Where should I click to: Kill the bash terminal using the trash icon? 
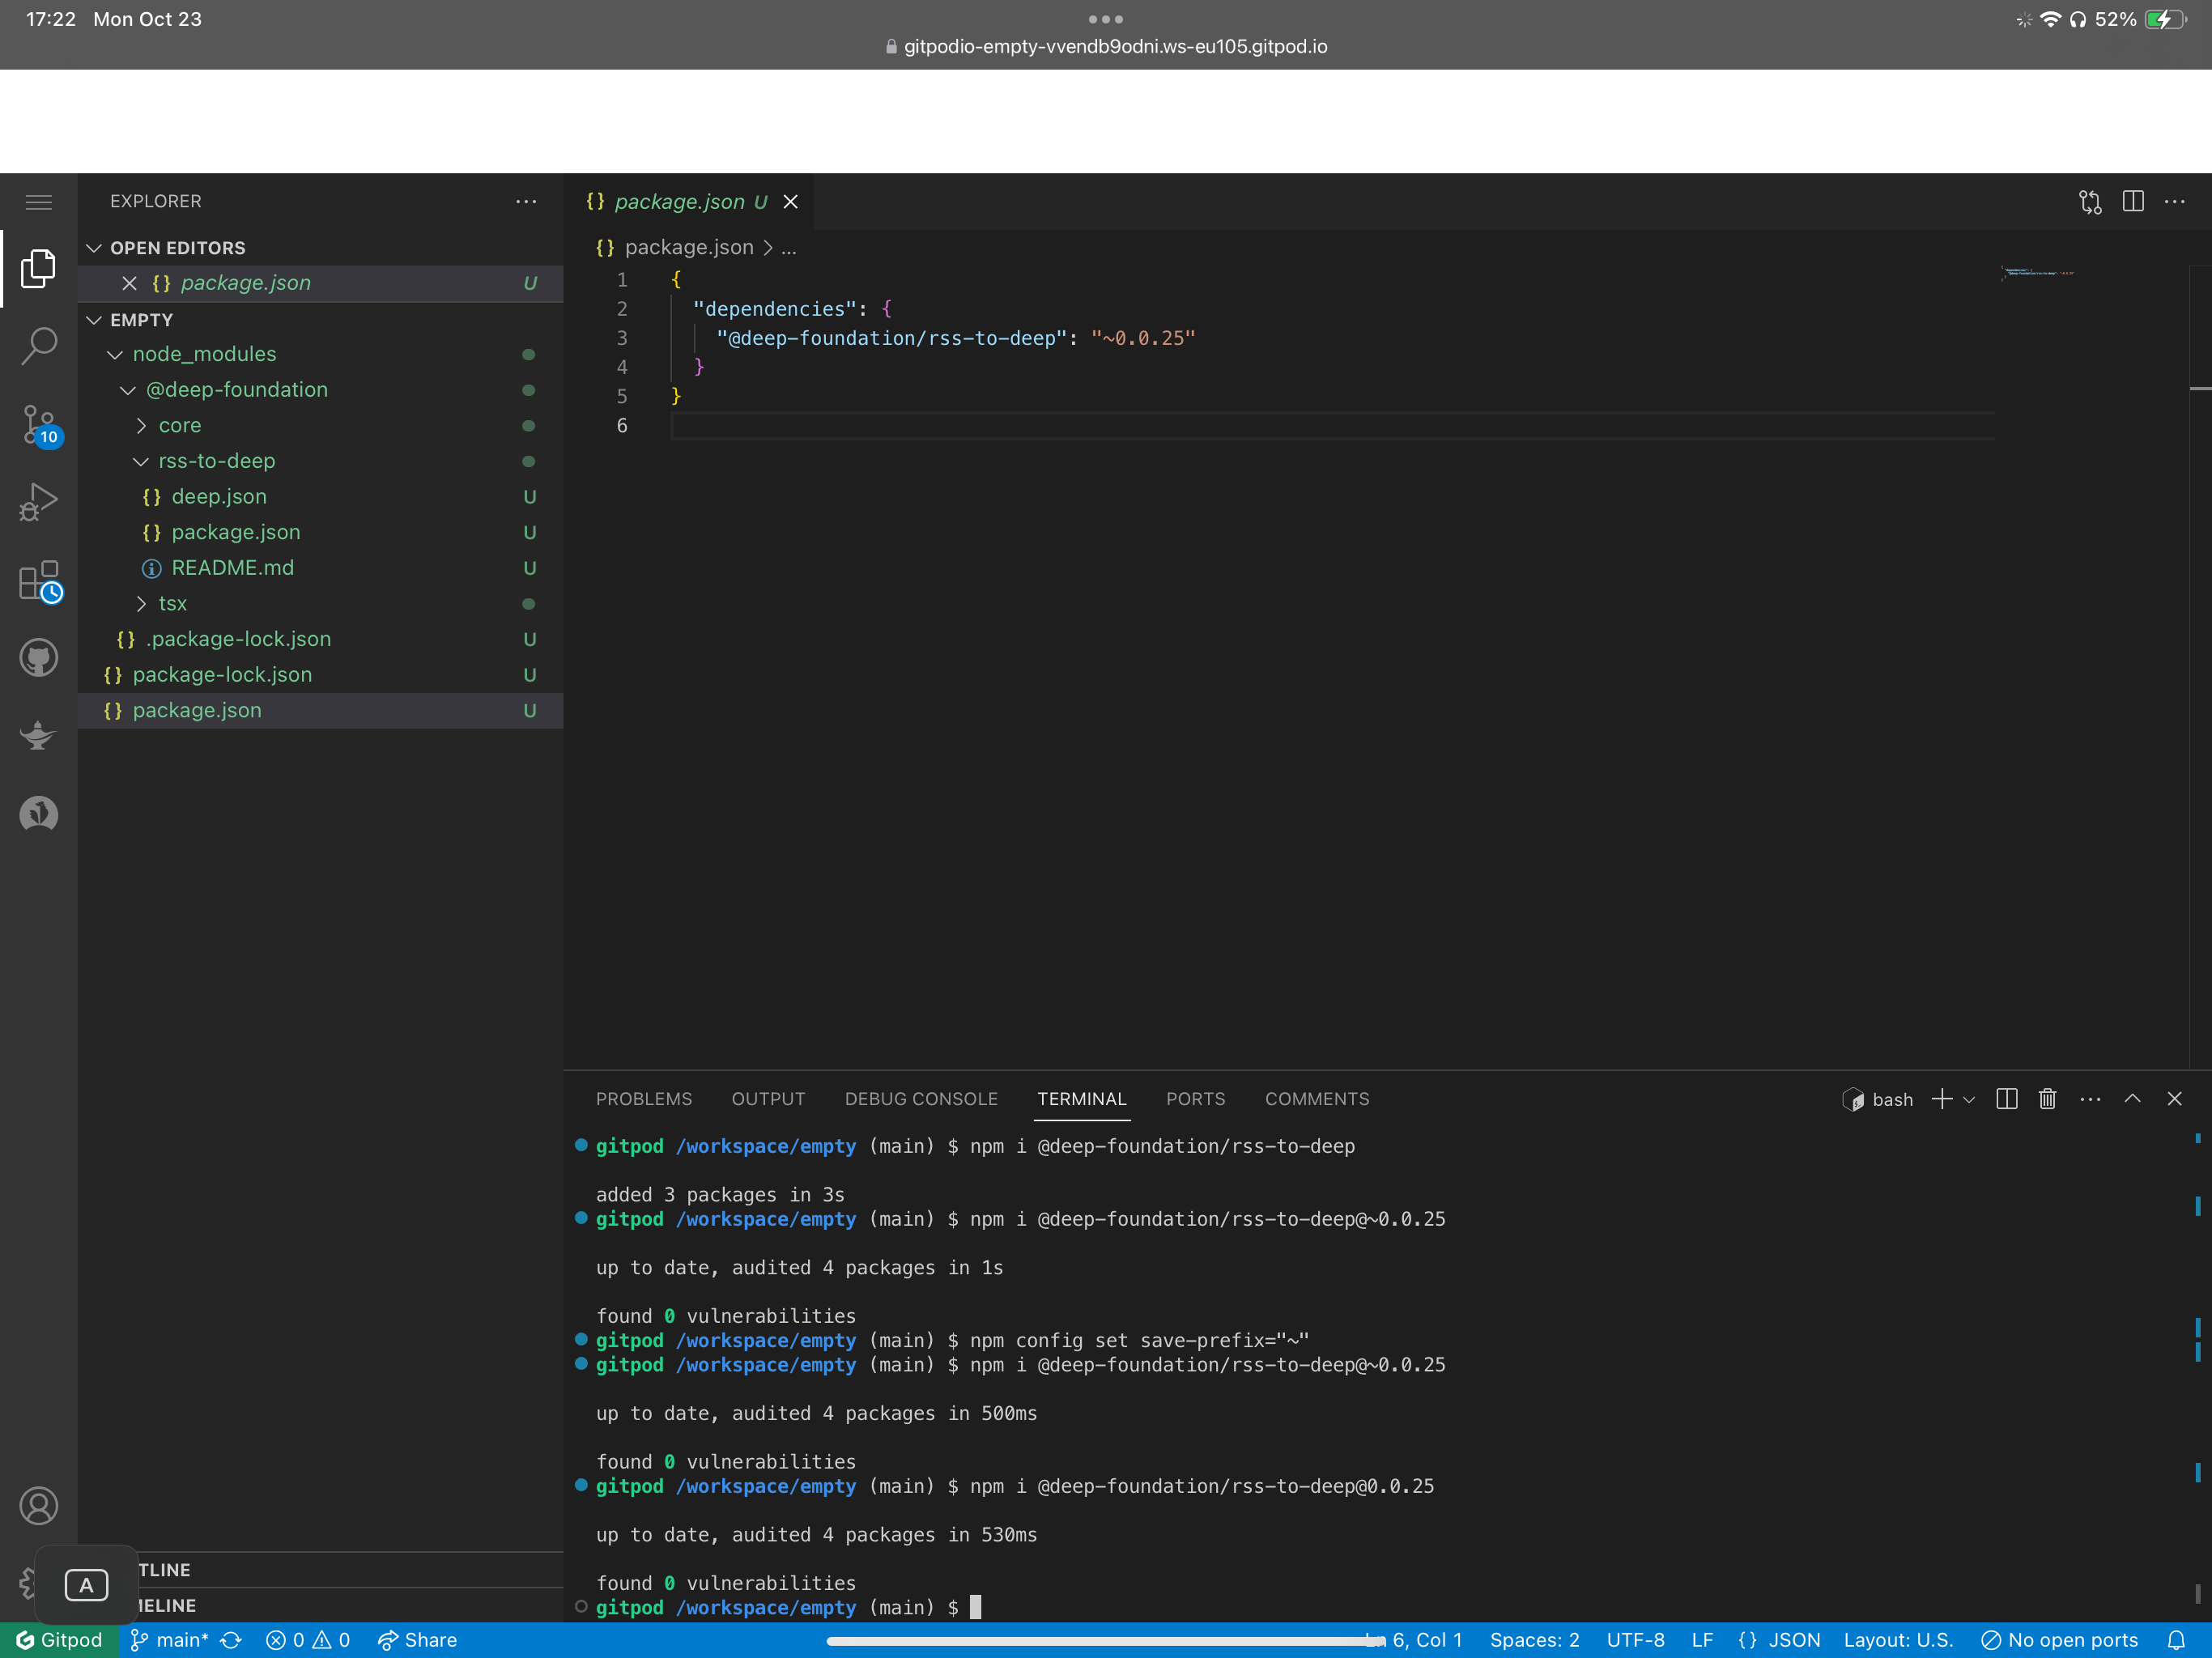[x=2047, y=1098]
